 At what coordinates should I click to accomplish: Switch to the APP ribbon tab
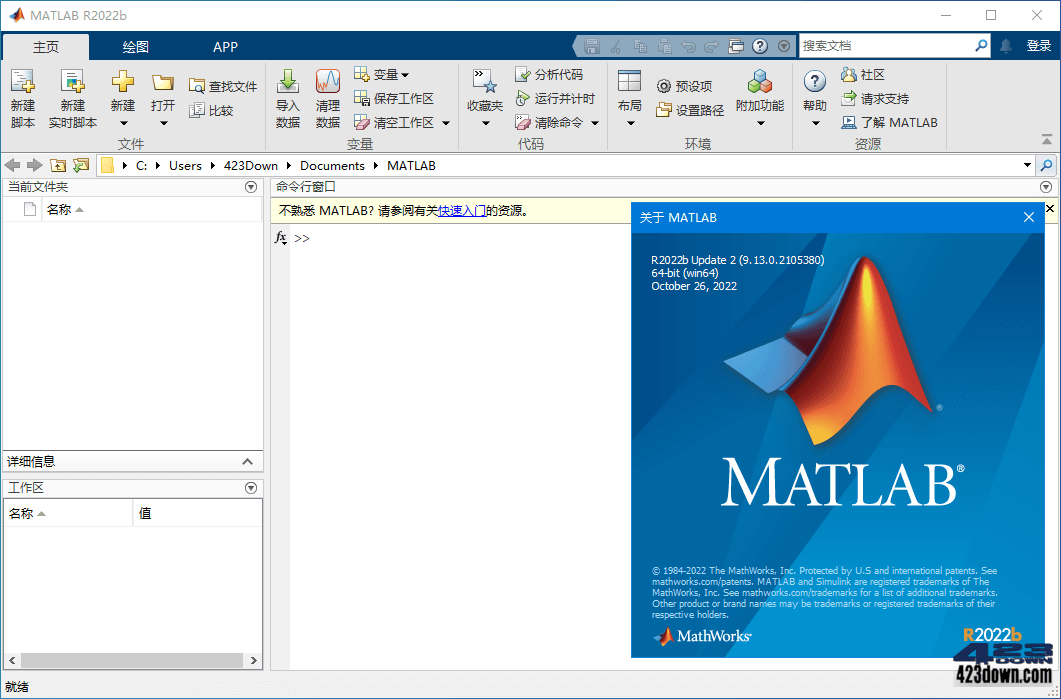pos(225,46)
